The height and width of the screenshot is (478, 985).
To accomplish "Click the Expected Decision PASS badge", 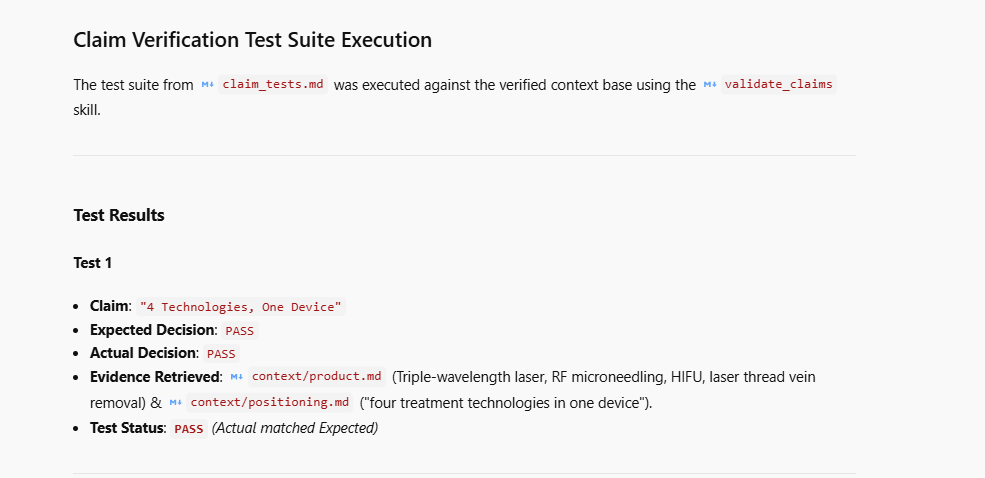I will tap(239, 330).
